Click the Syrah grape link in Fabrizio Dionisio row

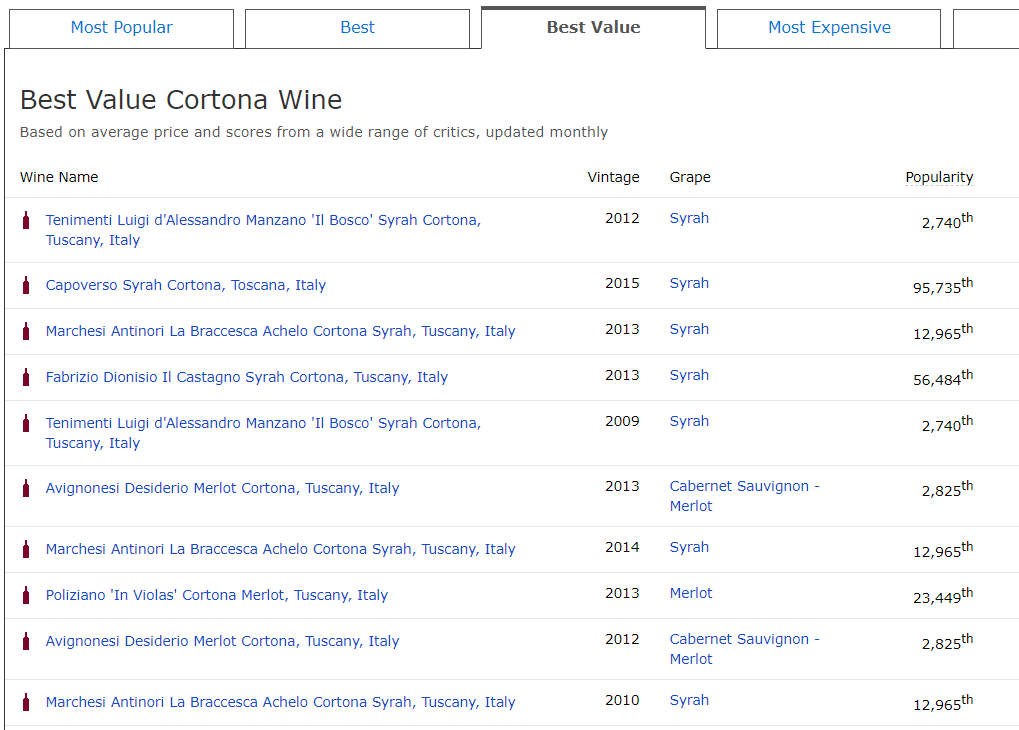point(689,376)
